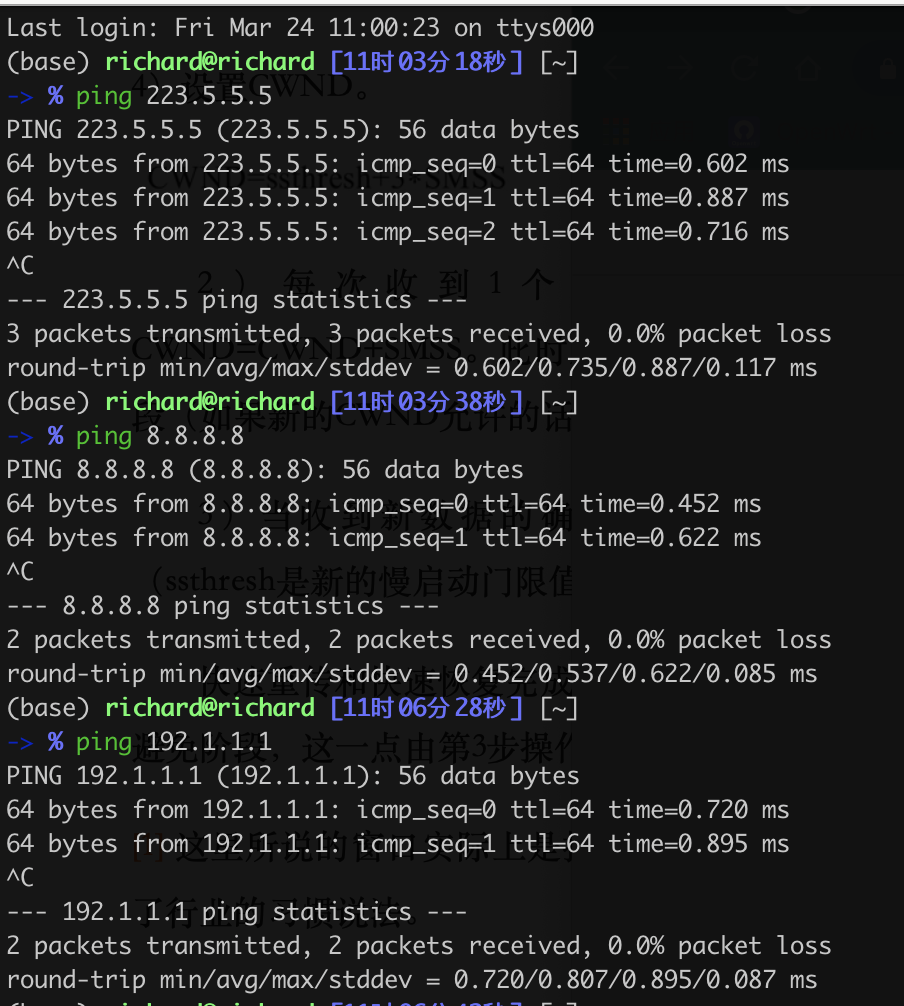The width and height of the screenshot is (904, 1006).
Task: Click the 'Last login' line at top
Action: (300, 28)
